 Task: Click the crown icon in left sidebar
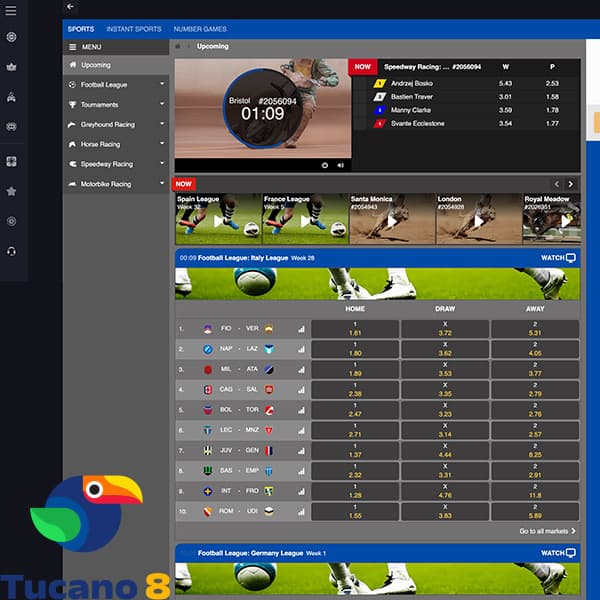coord(11,68)
